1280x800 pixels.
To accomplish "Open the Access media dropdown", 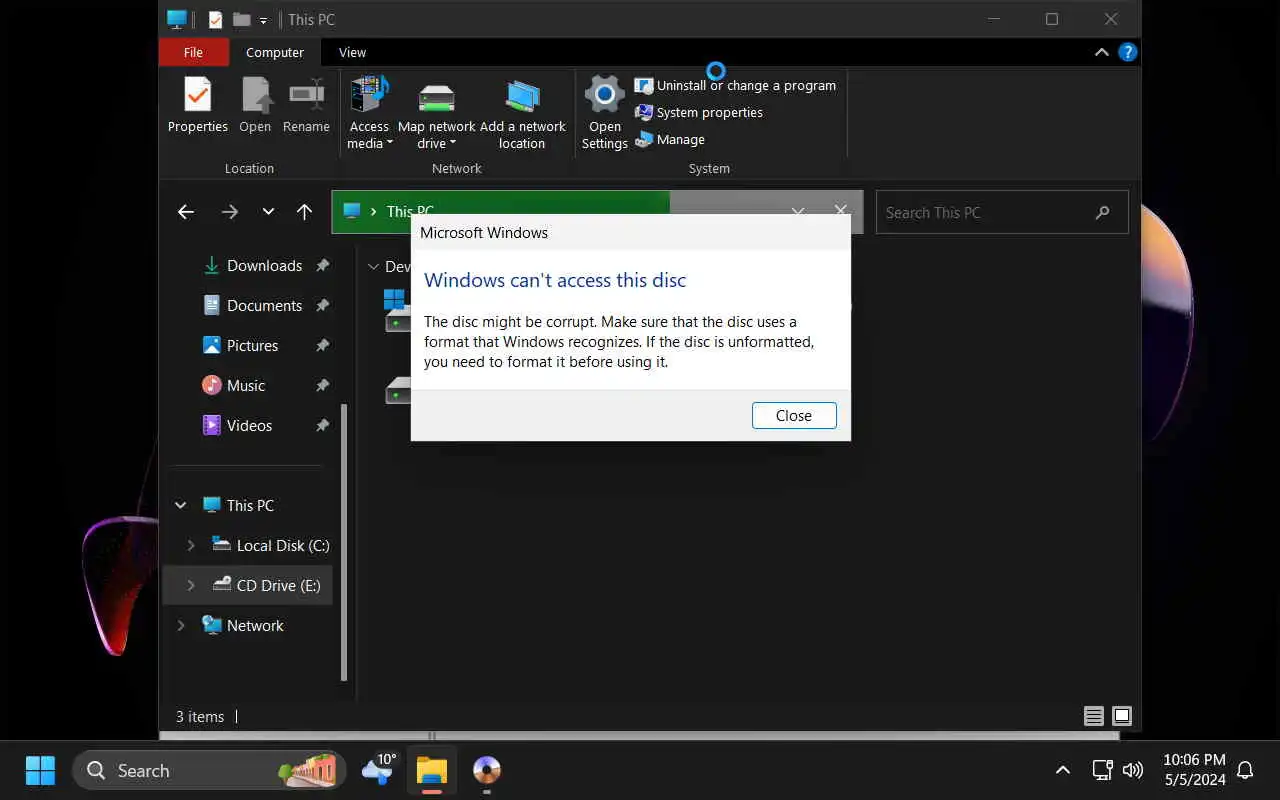I will (369, 112).
